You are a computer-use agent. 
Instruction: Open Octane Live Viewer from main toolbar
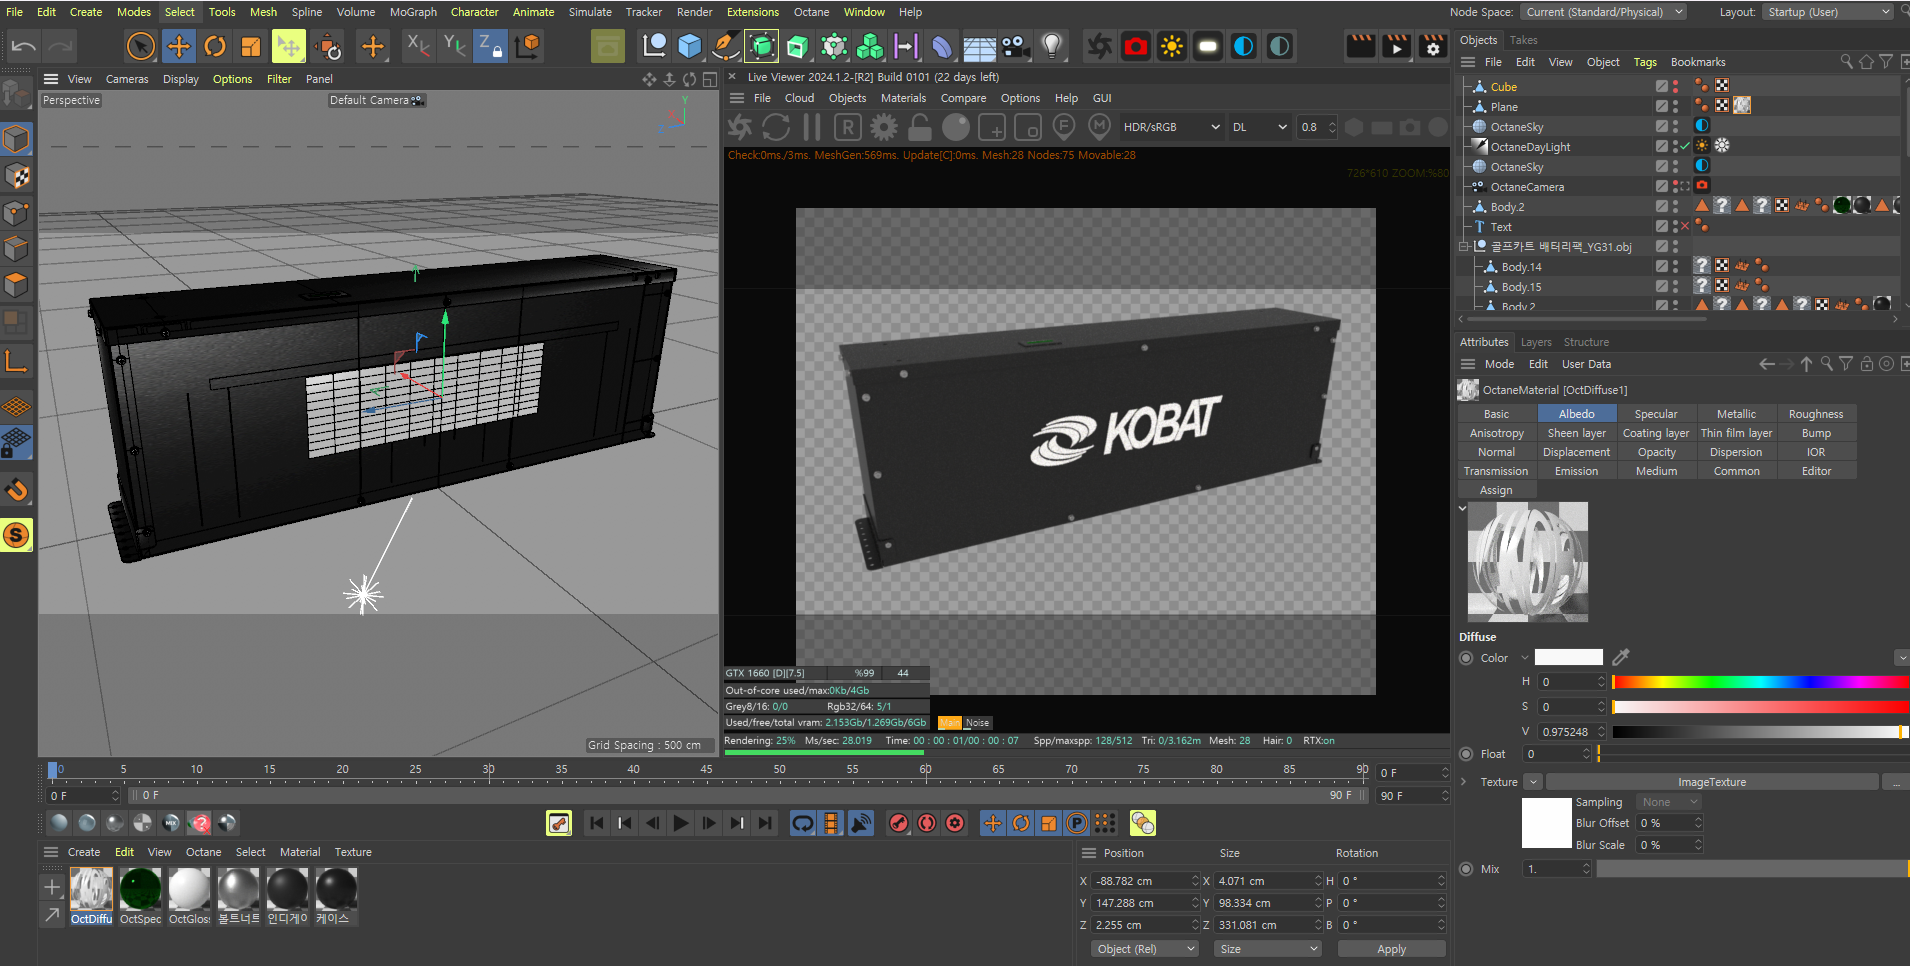(x=1099, y=46)
